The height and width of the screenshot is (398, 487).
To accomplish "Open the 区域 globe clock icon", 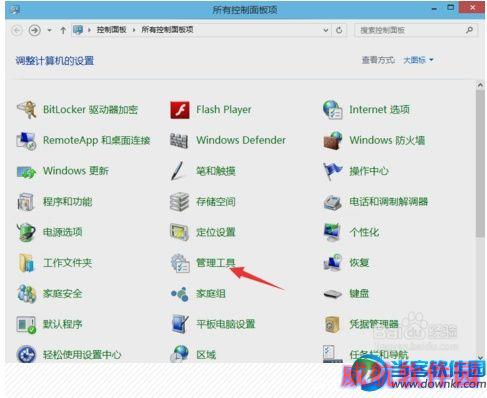I will (x=179, y=354).
